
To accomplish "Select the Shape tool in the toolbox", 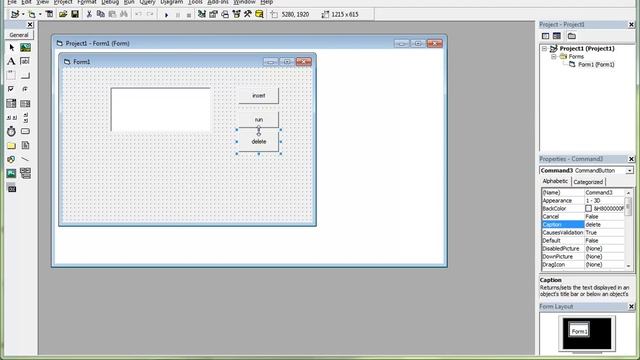I will [x=11, y=159].
